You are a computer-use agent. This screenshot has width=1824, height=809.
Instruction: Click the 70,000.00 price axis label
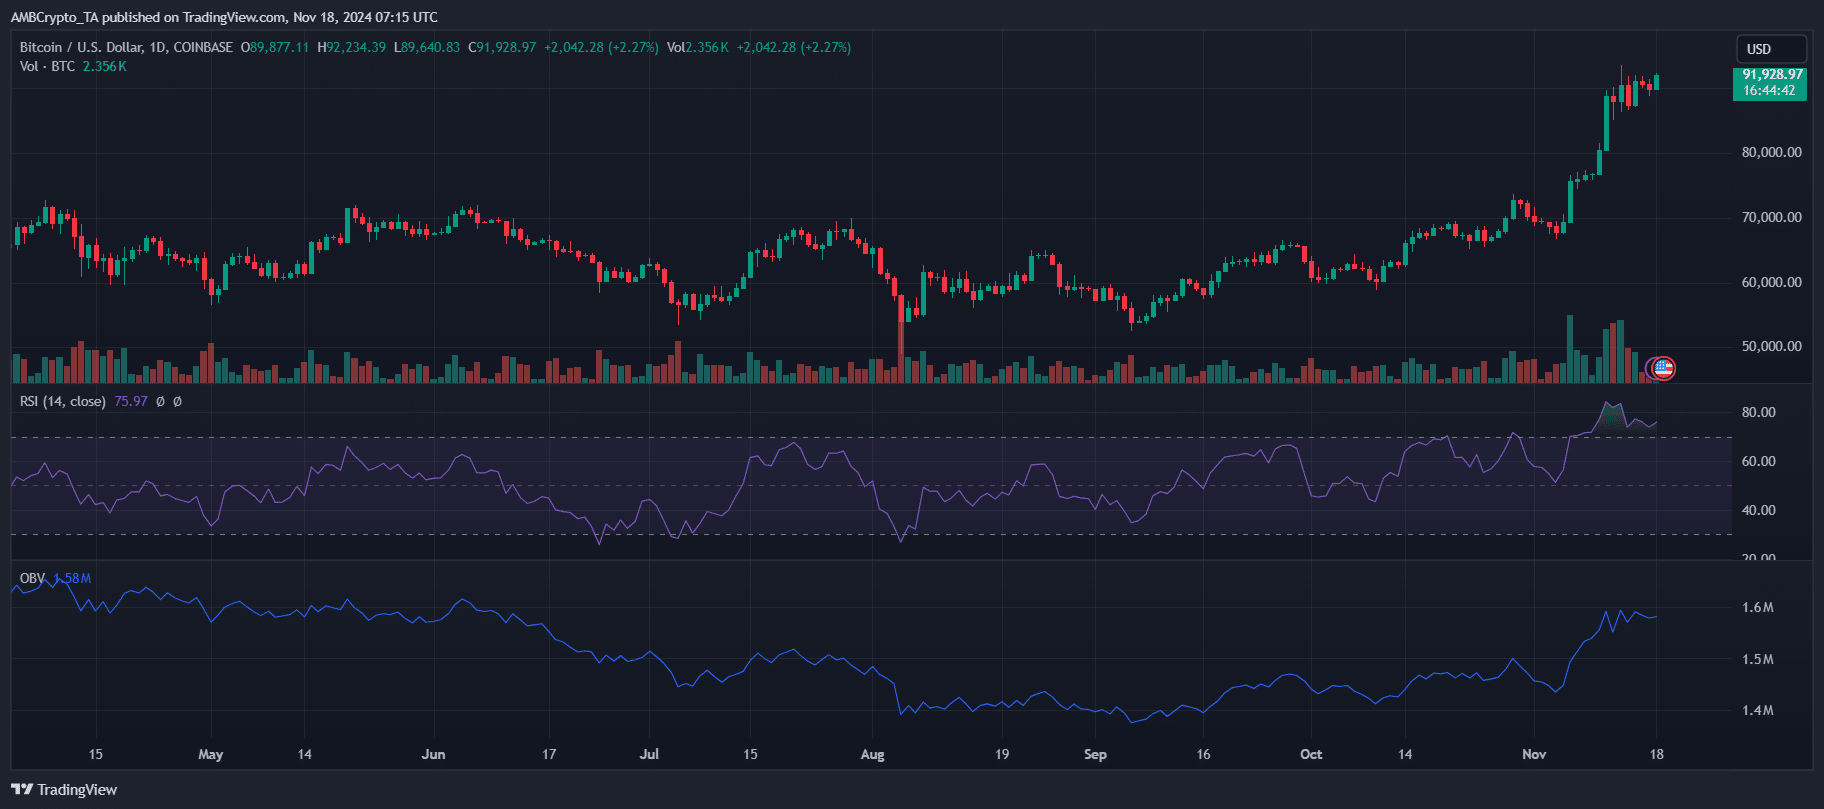coord(1772,217)
